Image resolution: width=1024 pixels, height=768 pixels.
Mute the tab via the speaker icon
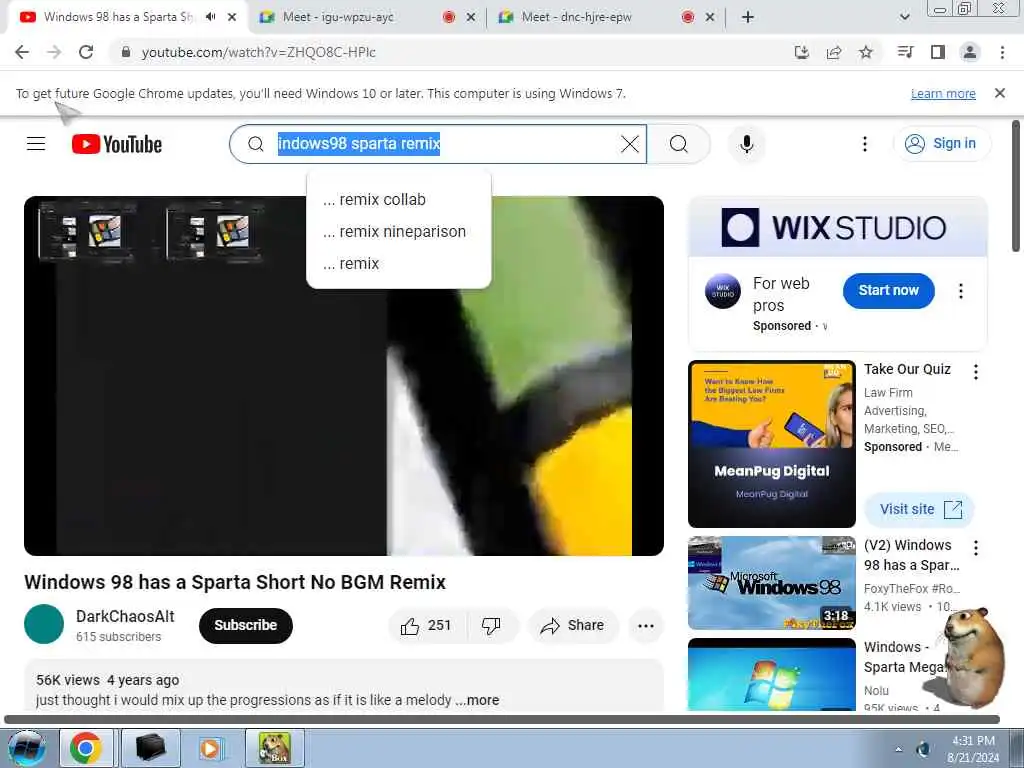210,17
